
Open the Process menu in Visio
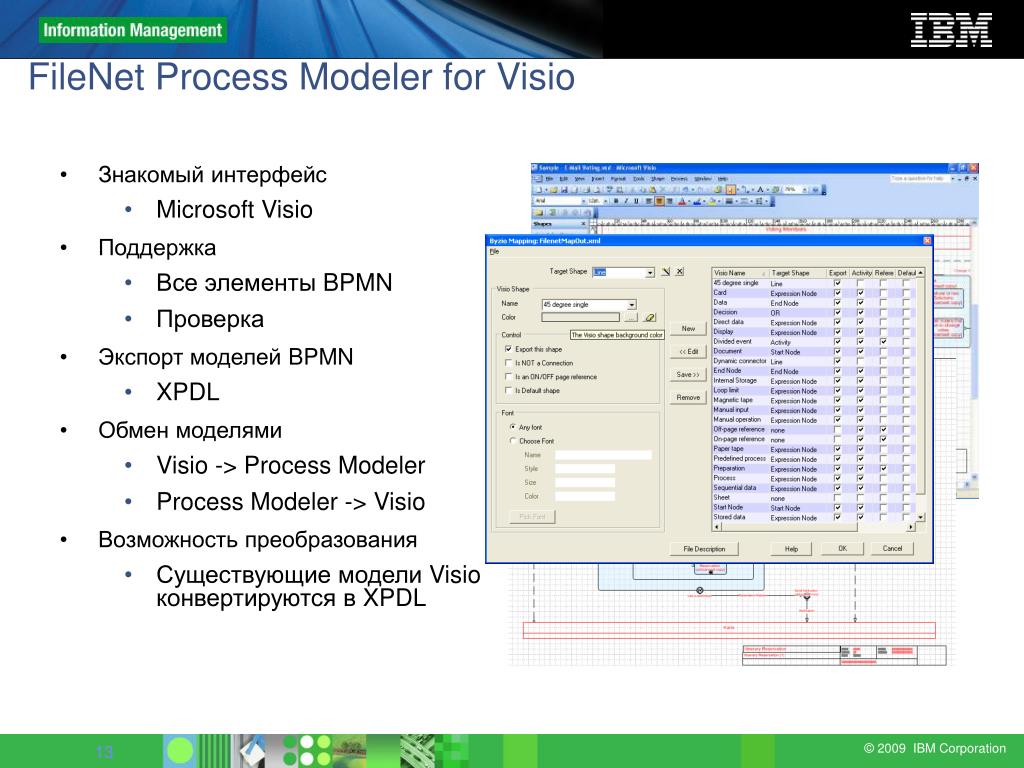tap(679, 178)
